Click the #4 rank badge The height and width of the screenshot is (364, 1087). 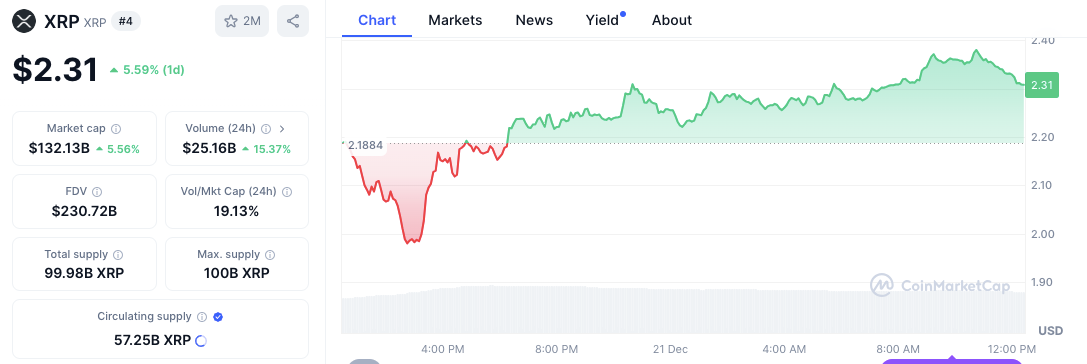[x=125, y=21]
